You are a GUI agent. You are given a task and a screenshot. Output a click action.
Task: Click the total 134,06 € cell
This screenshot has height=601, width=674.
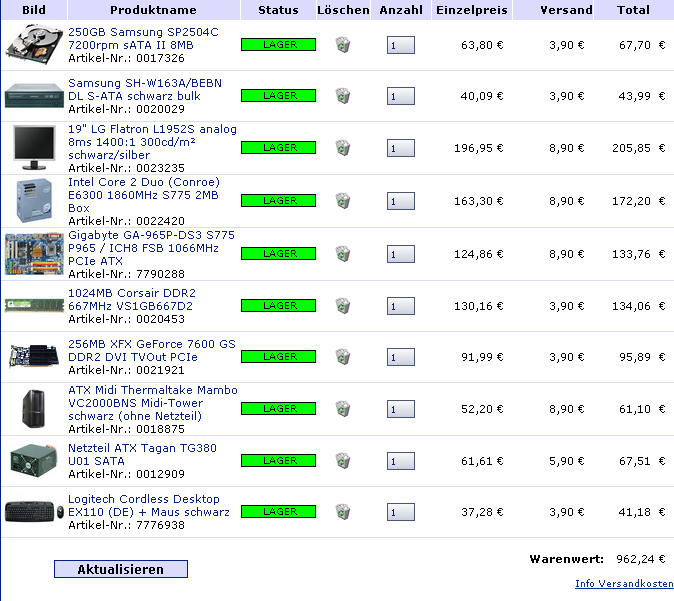click(x=639, y=306)
